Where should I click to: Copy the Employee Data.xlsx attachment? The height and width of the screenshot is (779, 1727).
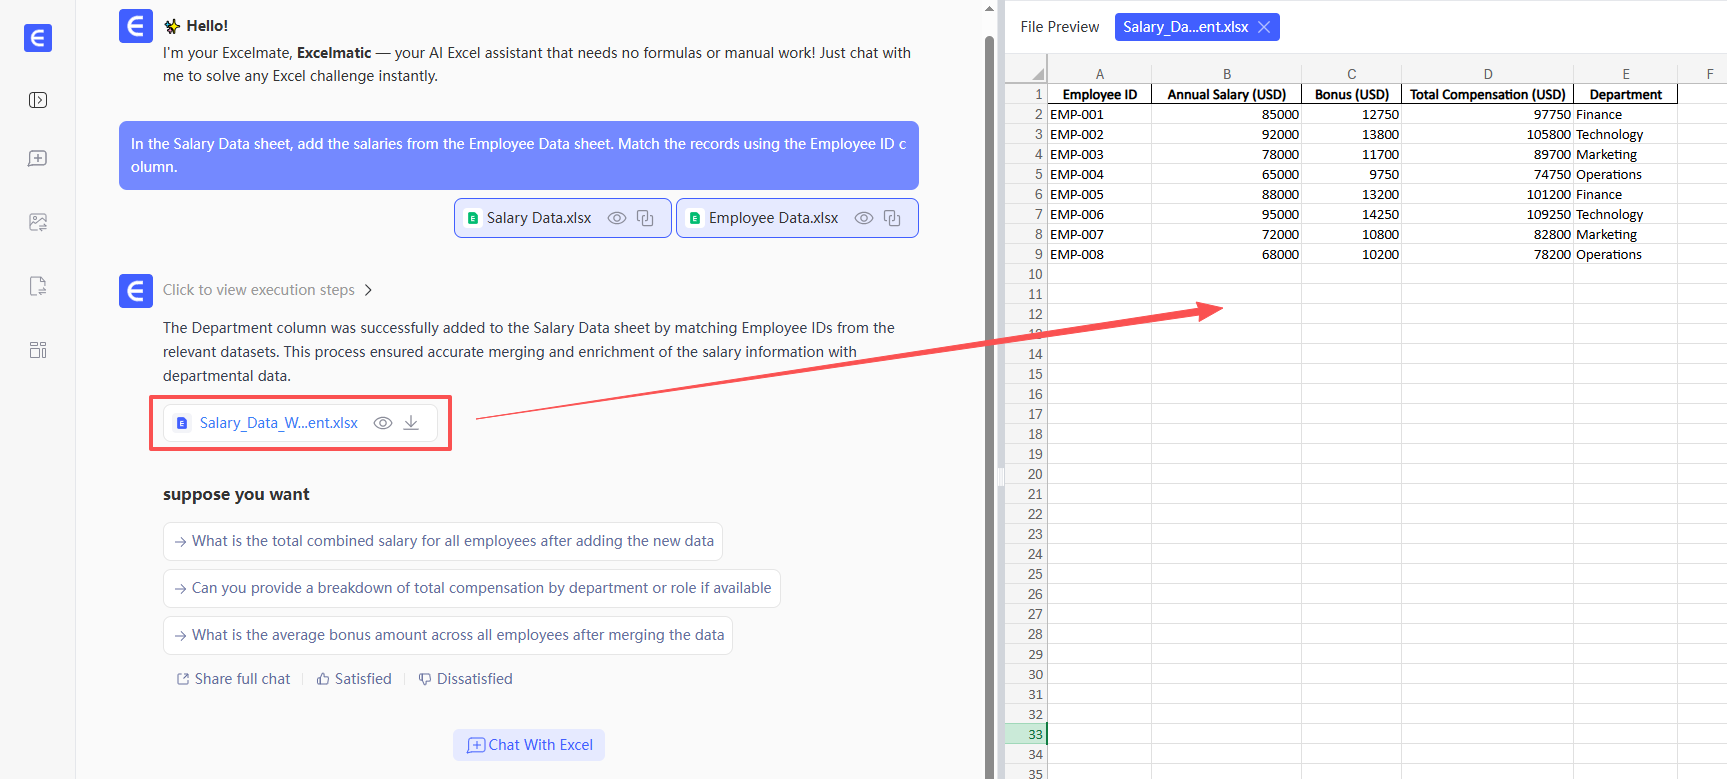892,218
